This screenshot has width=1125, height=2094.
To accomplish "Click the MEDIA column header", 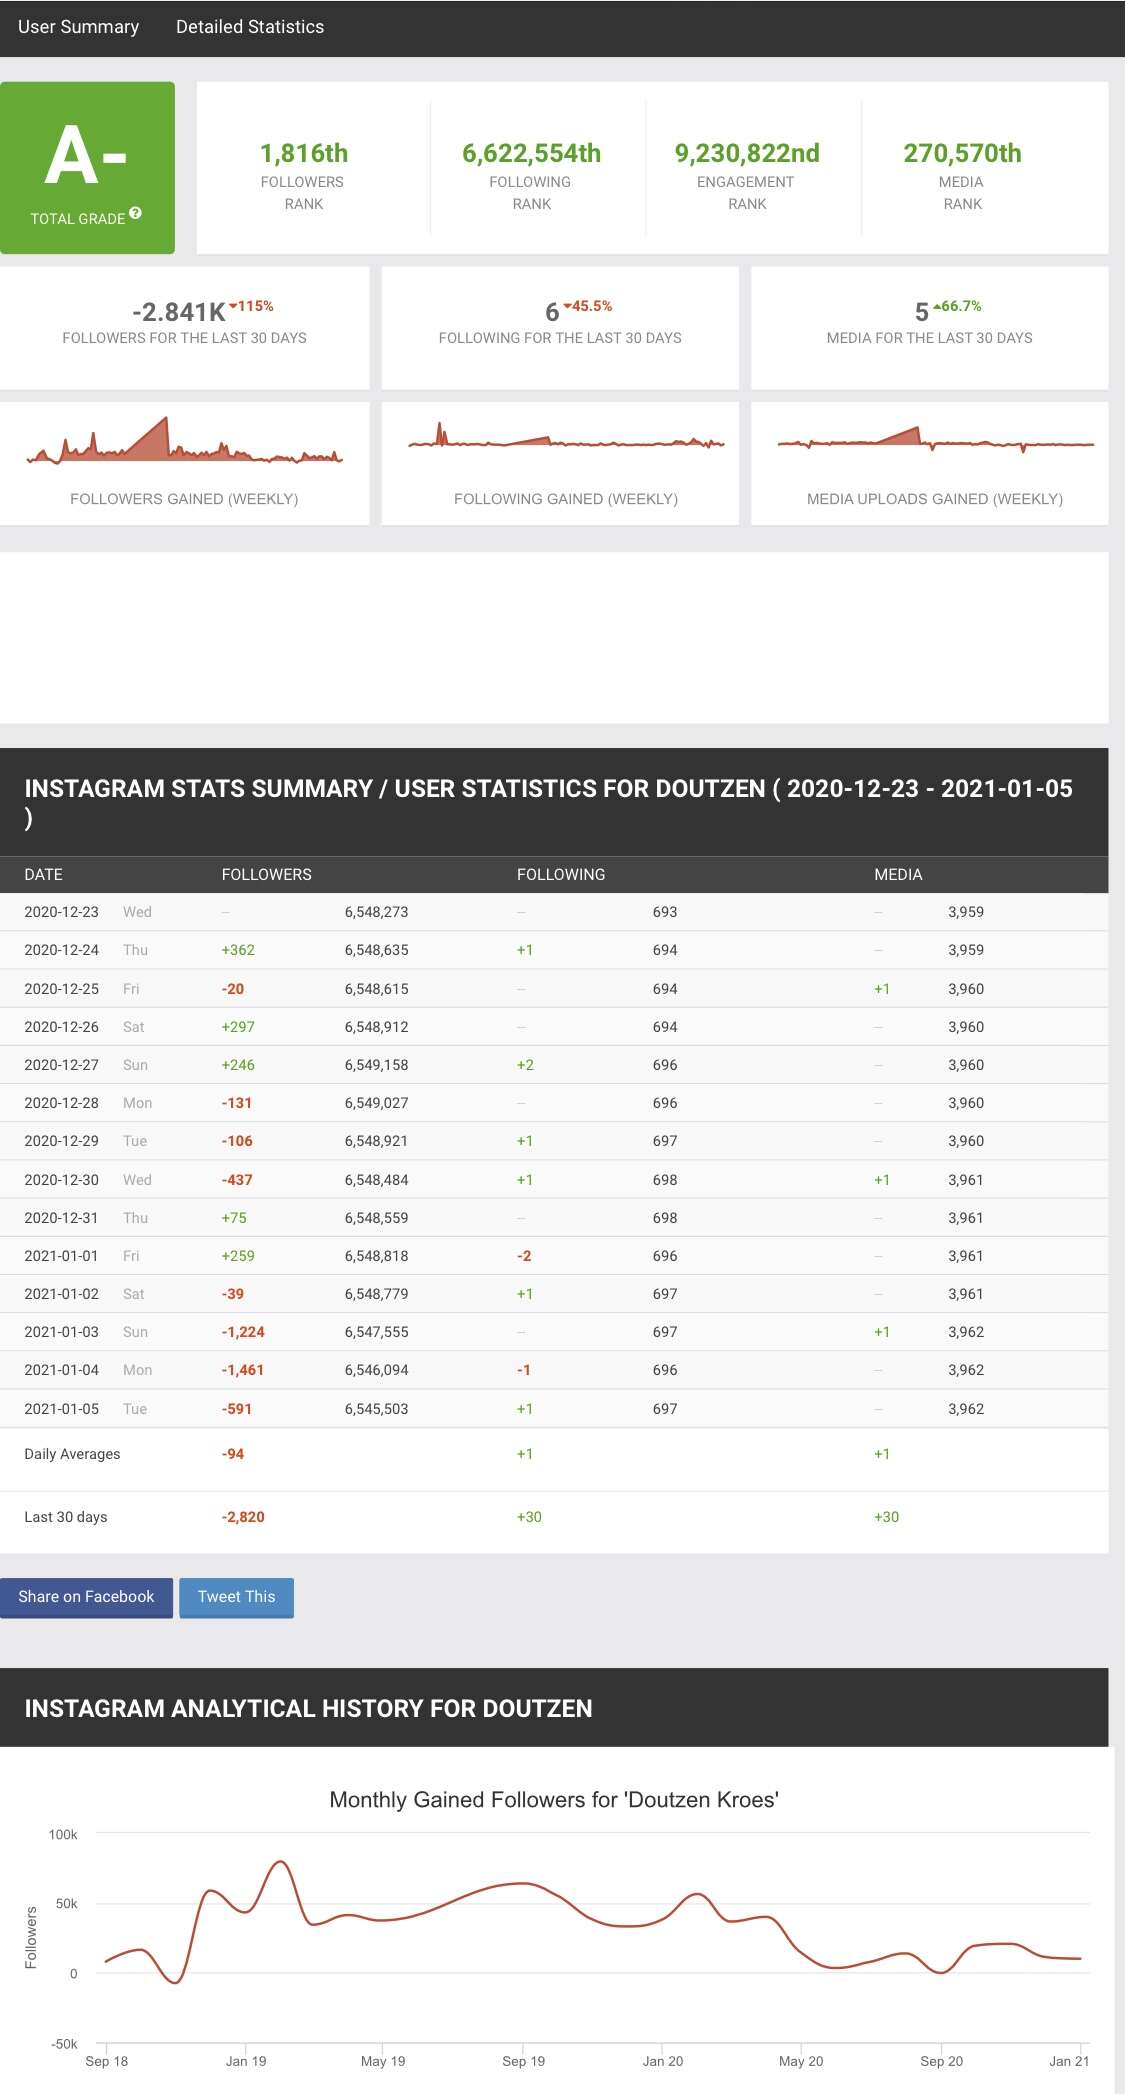I will click(x=898, y=874).
